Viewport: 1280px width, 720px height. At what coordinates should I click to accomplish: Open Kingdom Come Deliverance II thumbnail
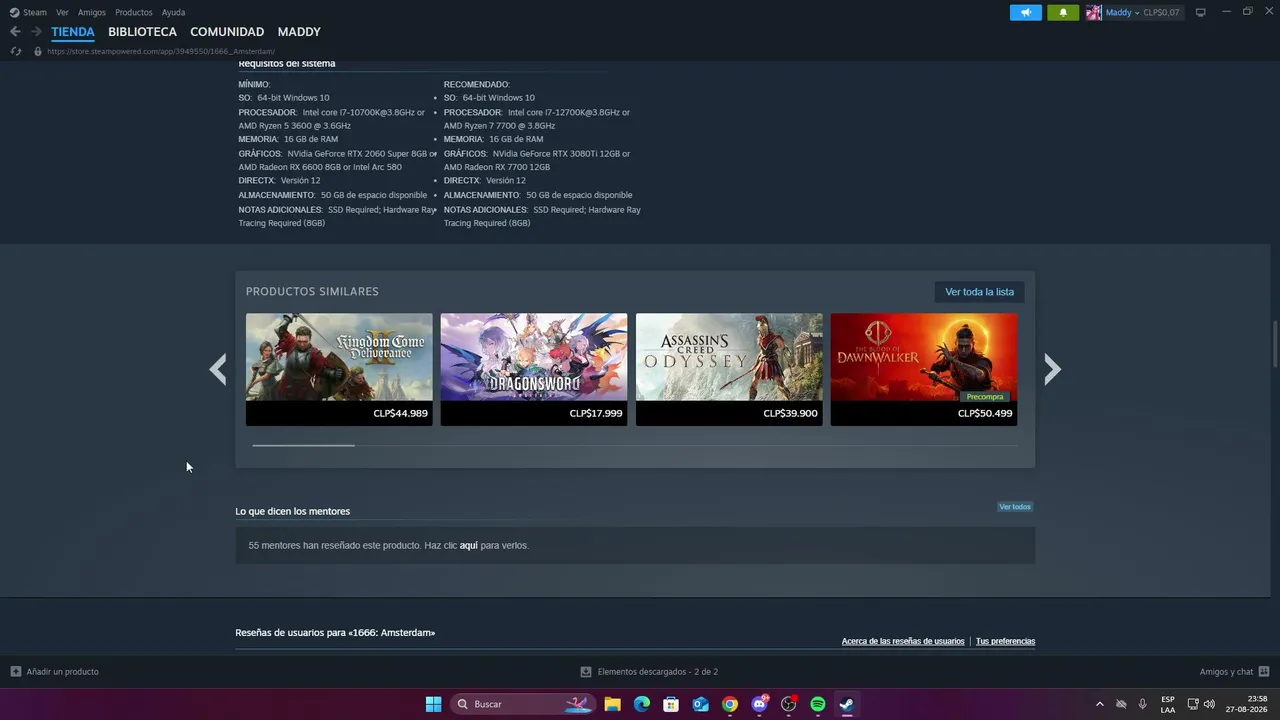339,357
